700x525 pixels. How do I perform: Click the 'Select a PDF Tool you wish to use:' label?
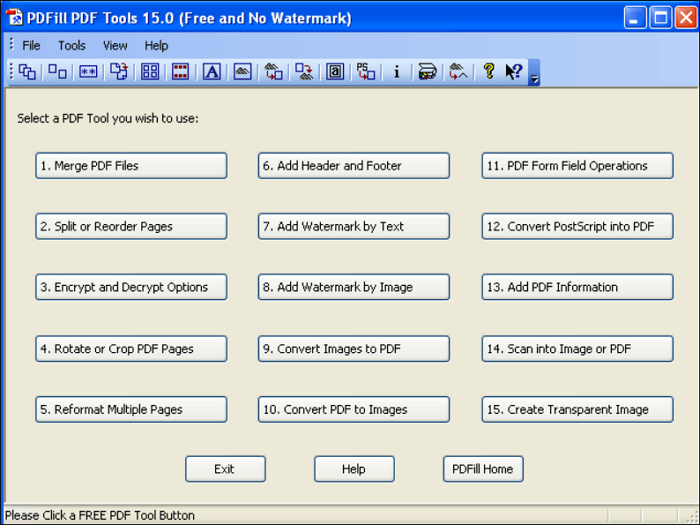coord(108,118)
